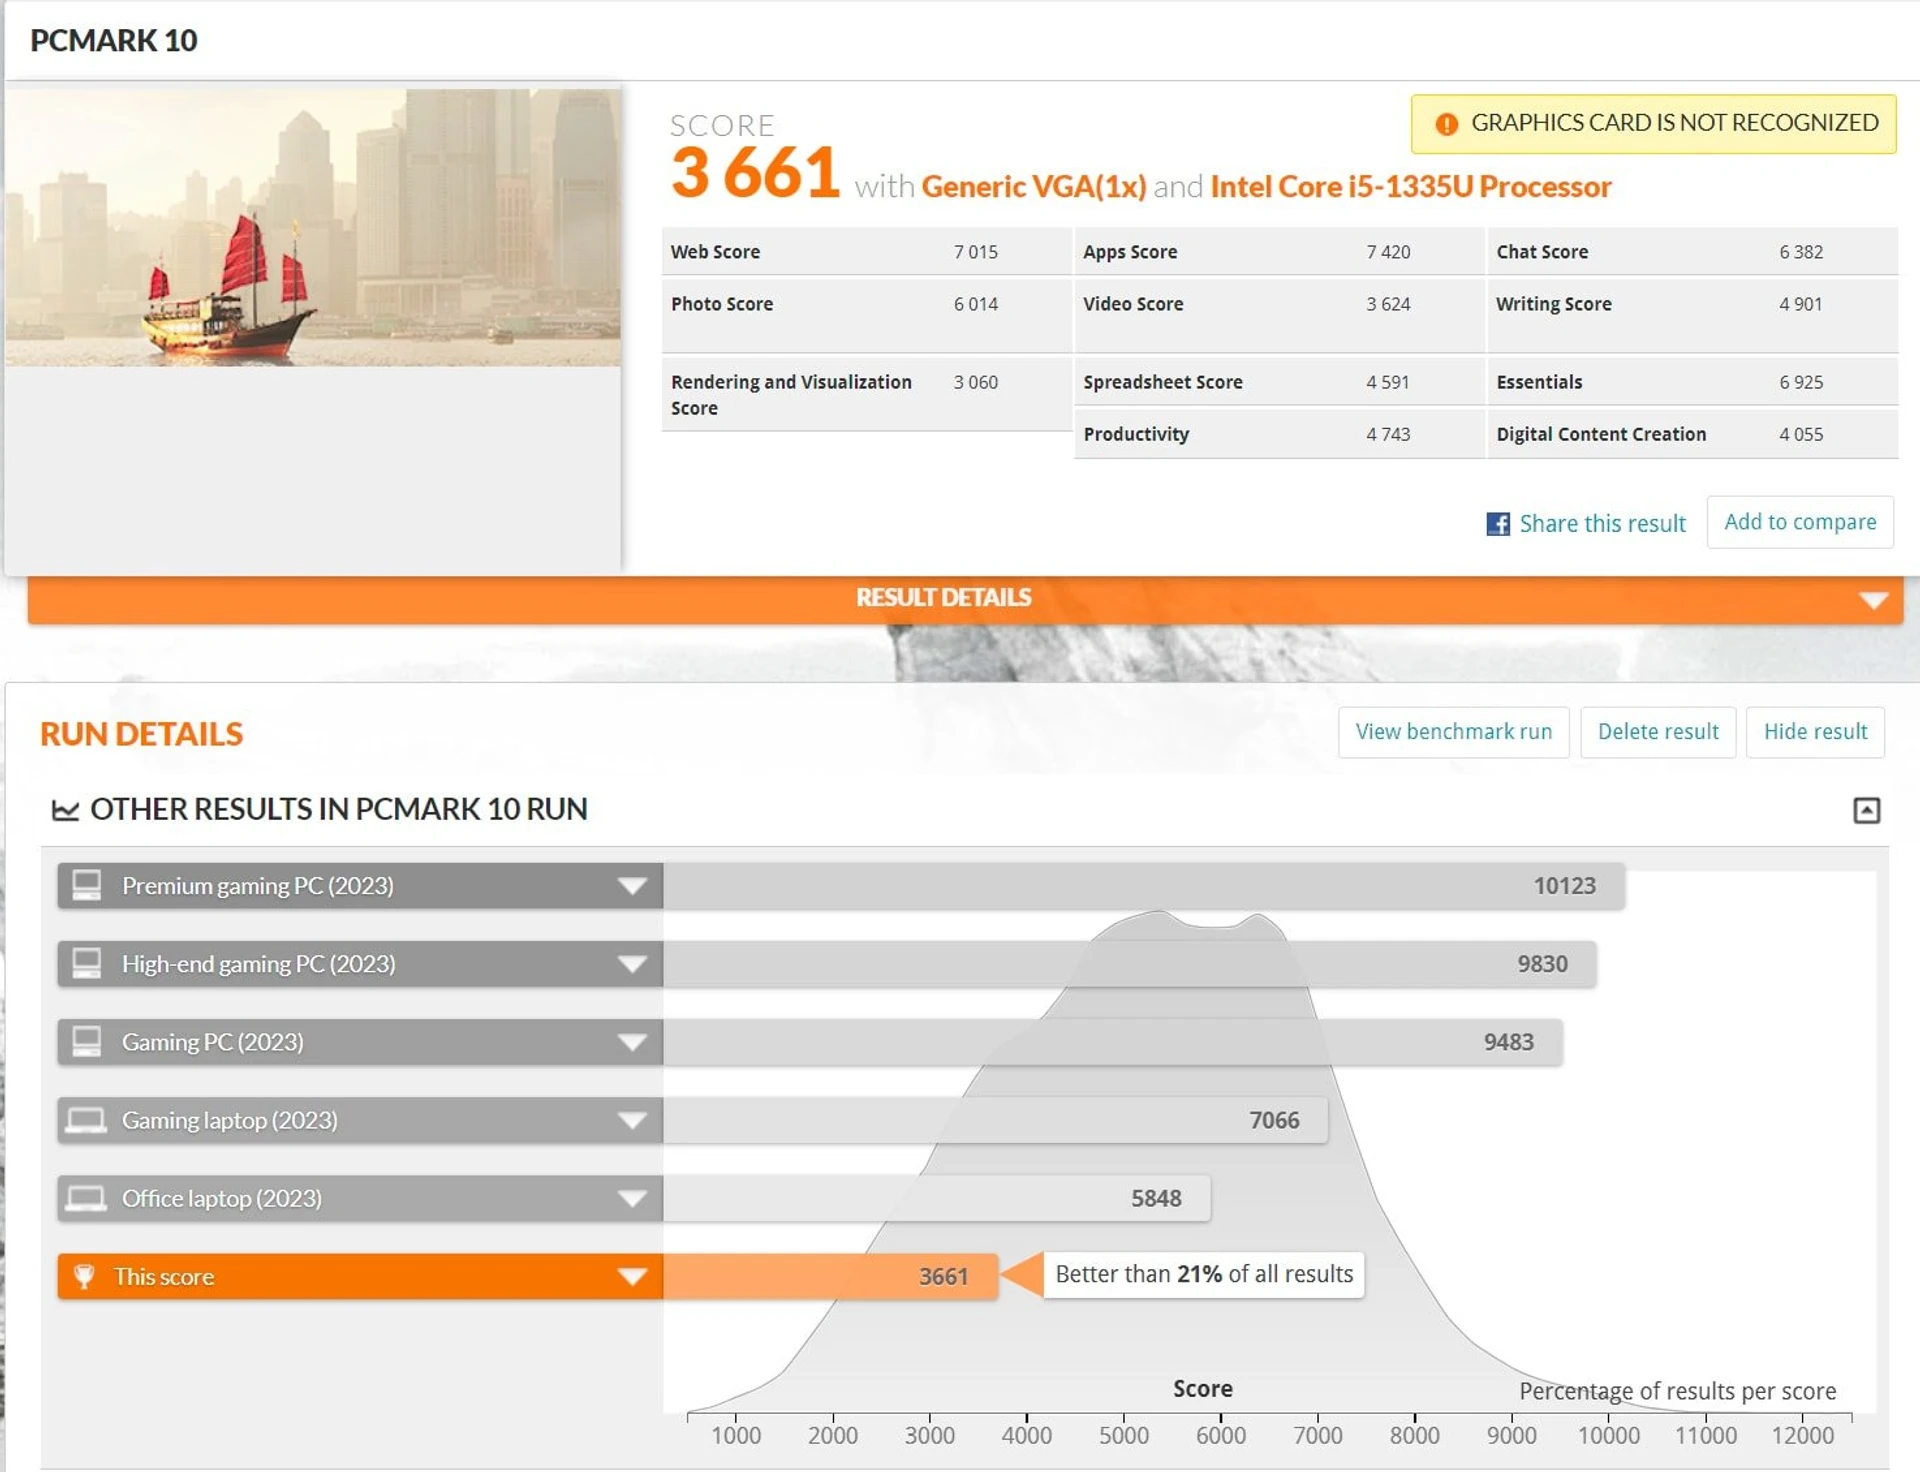Click the 9830 High-end gaming PC score bar
The height and width of the screenshot is (1472, 1920).
click(x=1130, y=964)
